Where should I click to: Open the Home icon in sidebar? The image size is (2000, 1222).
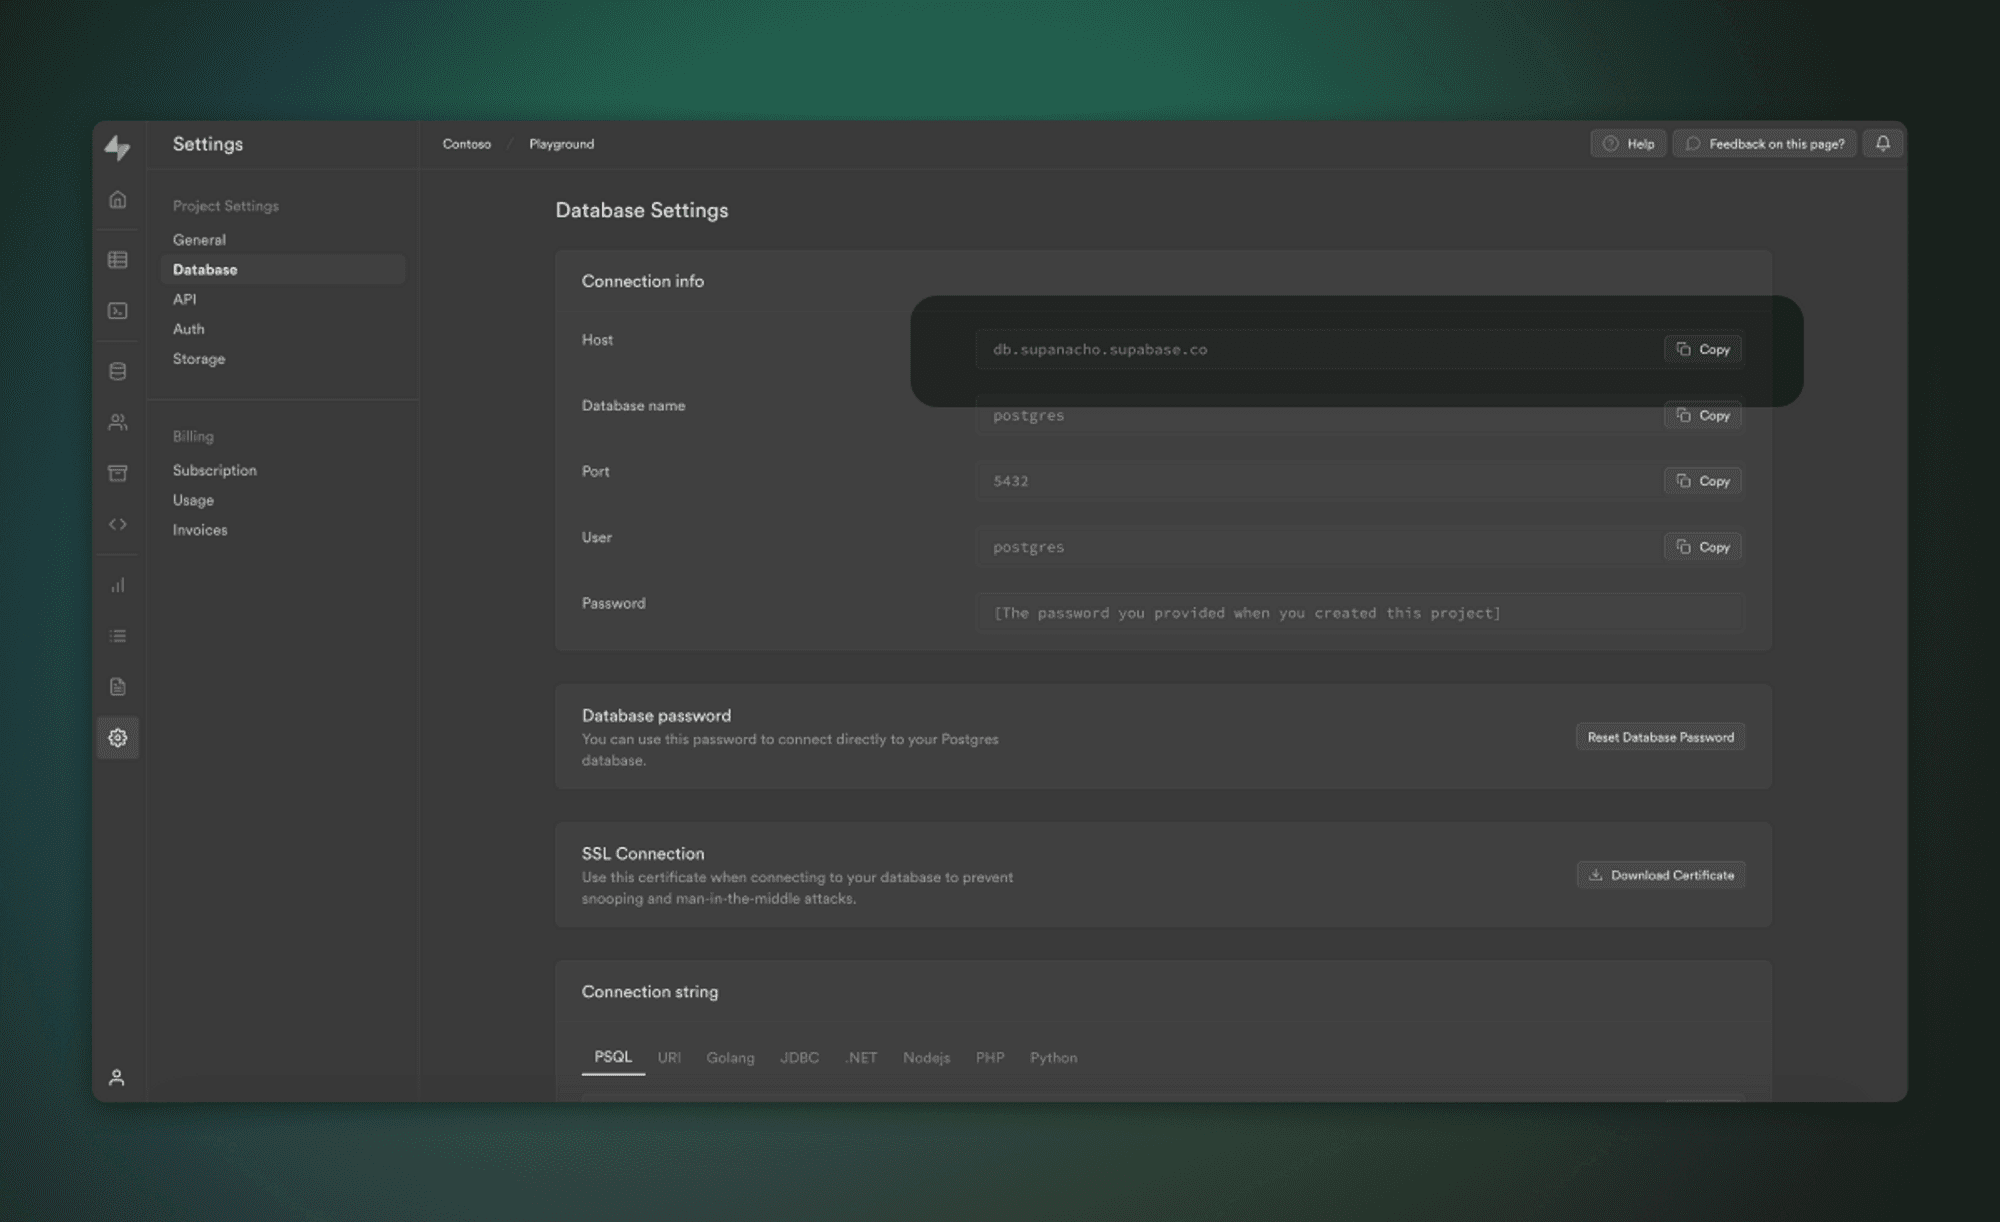[x=118, y=200]
